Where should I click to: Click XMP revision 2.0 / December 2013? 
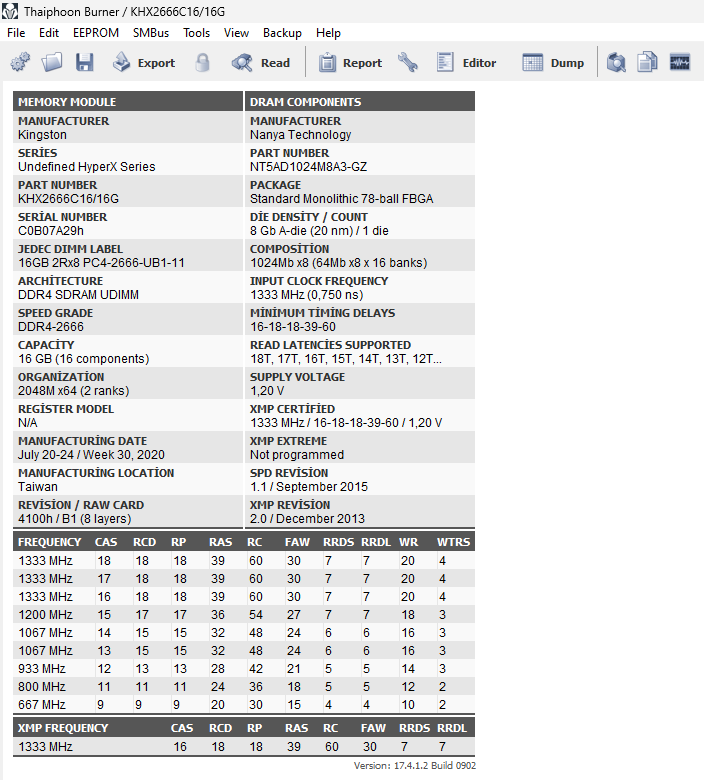pyautogui.click(x=307, y=519)
